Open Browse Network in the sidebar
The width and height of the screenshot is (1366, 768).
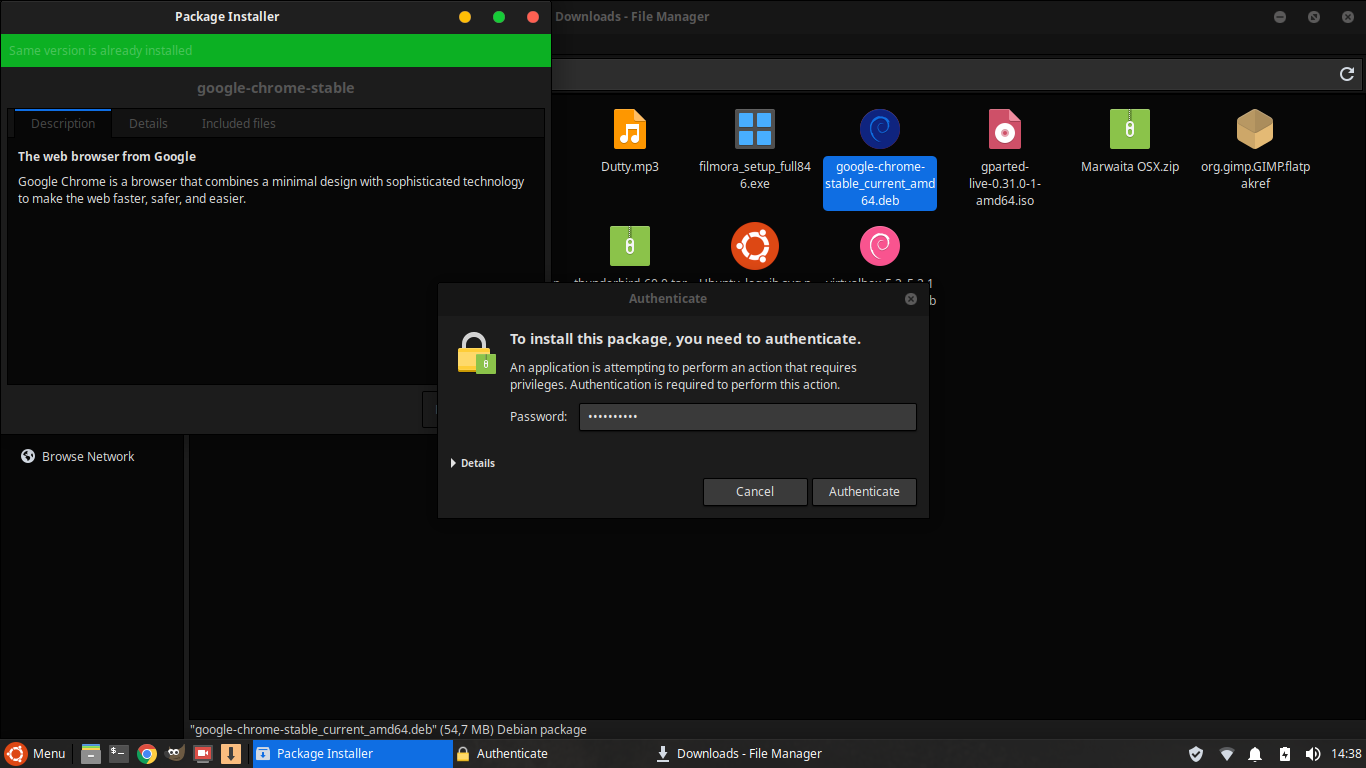click(x=88, y=456)
